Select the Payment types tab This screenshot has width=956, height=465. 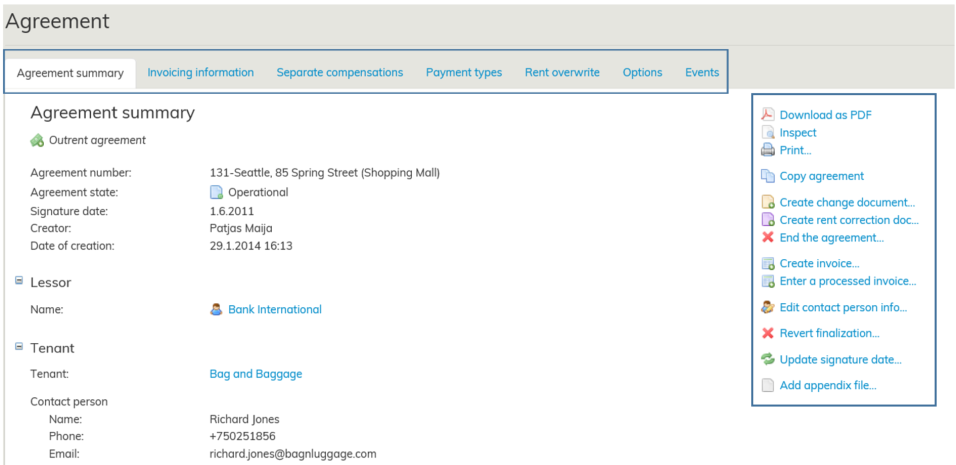coord(463,73)
